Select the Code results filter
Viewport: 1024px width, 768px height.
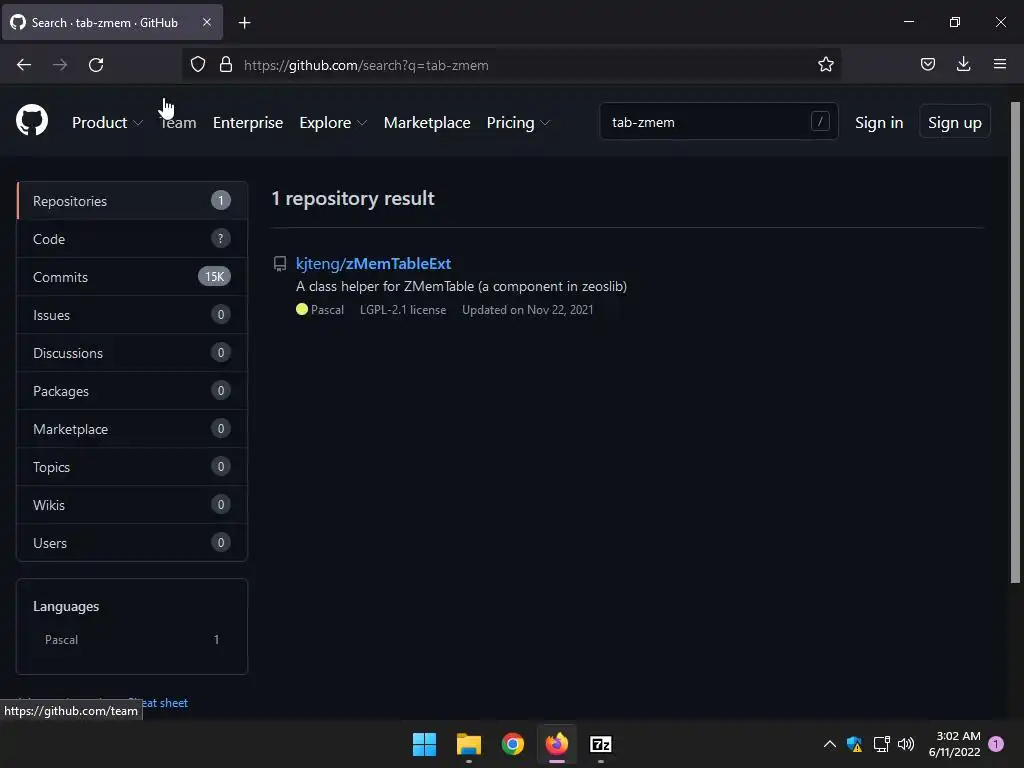tap(132, 239)
